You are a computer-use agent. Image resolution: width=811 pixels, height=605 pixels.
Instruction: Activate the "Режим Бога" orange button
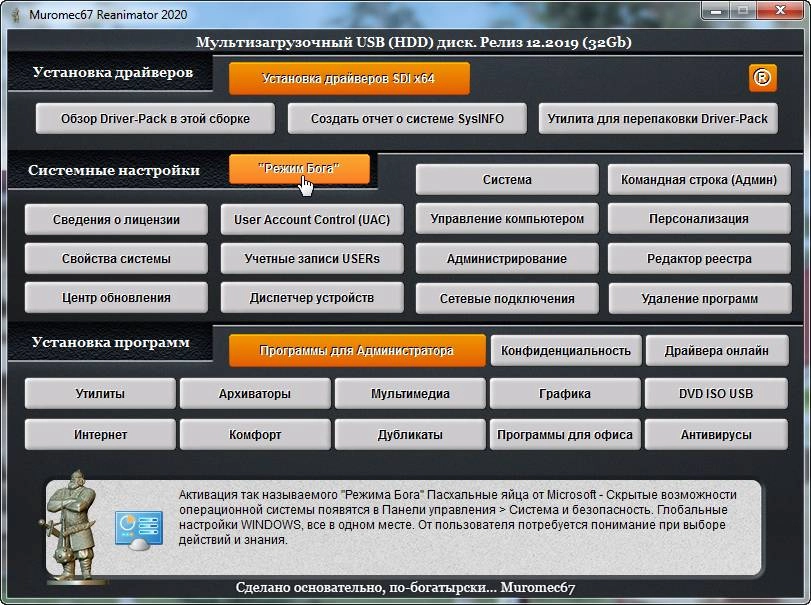(299, 169)
